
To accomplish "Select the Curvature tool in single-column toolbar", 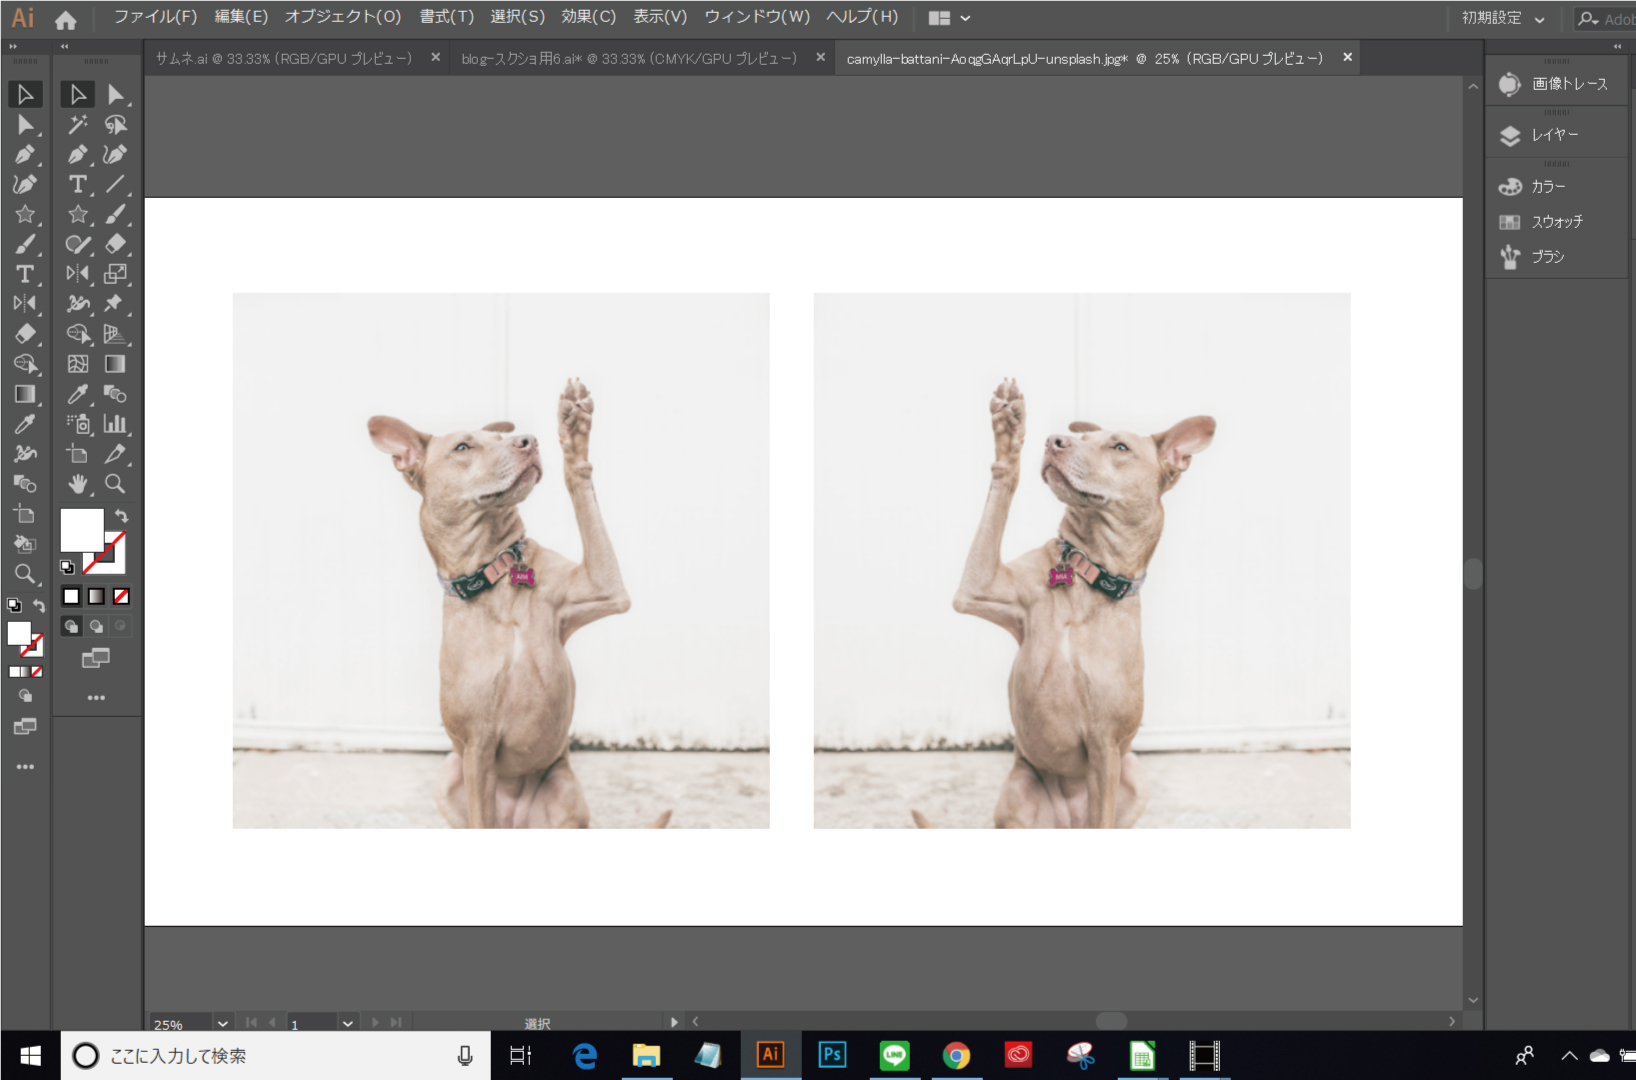I will coord(25,184).
